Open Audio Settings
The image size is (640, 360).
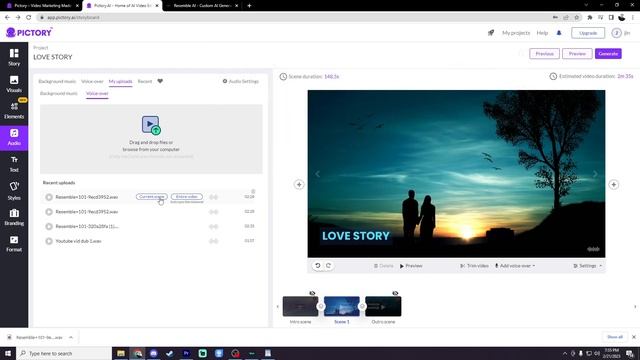tap(241, 81)
